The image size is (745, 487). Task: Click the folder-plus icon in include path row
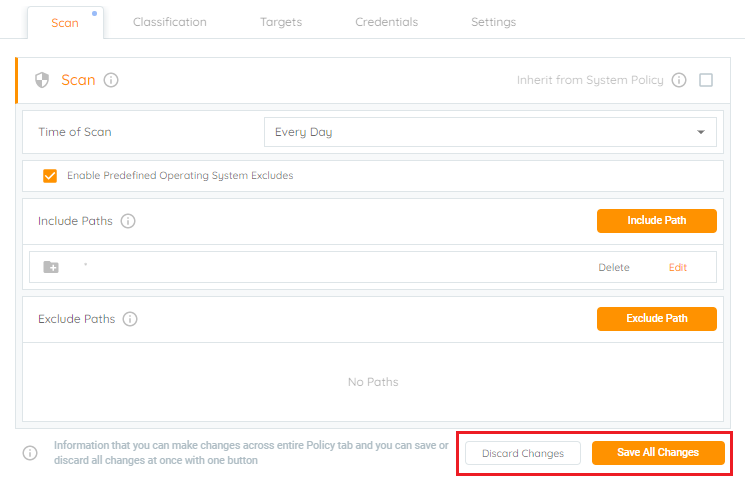click(x=51, y=267)
